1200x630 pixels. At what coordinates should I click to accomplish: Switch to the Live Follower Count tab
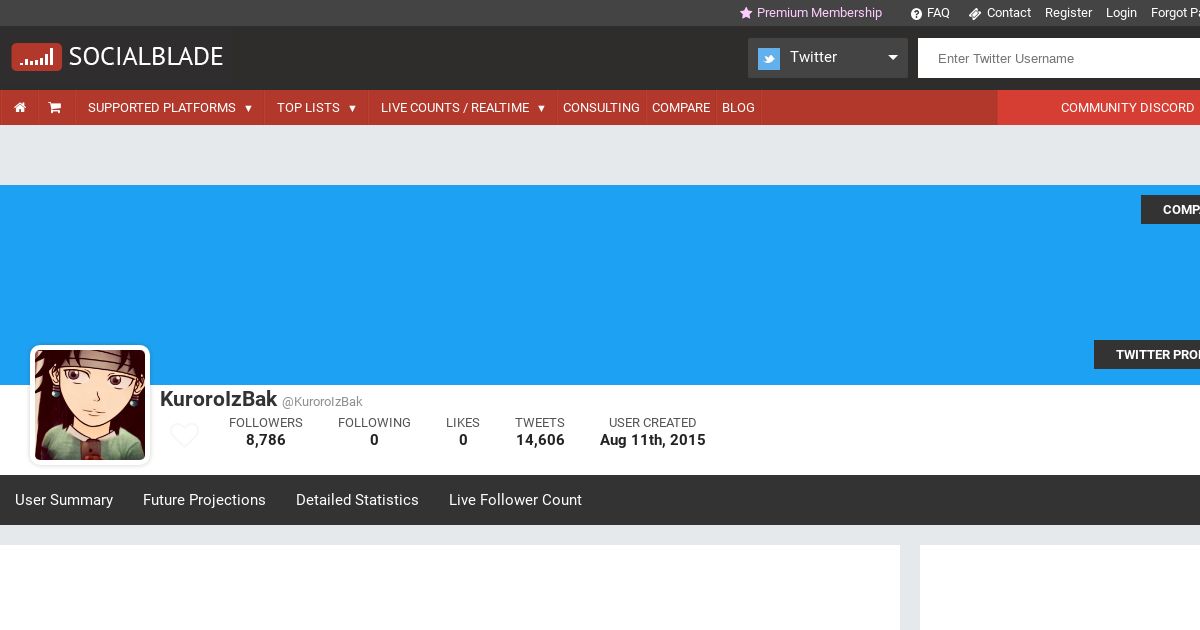[515, 500]
